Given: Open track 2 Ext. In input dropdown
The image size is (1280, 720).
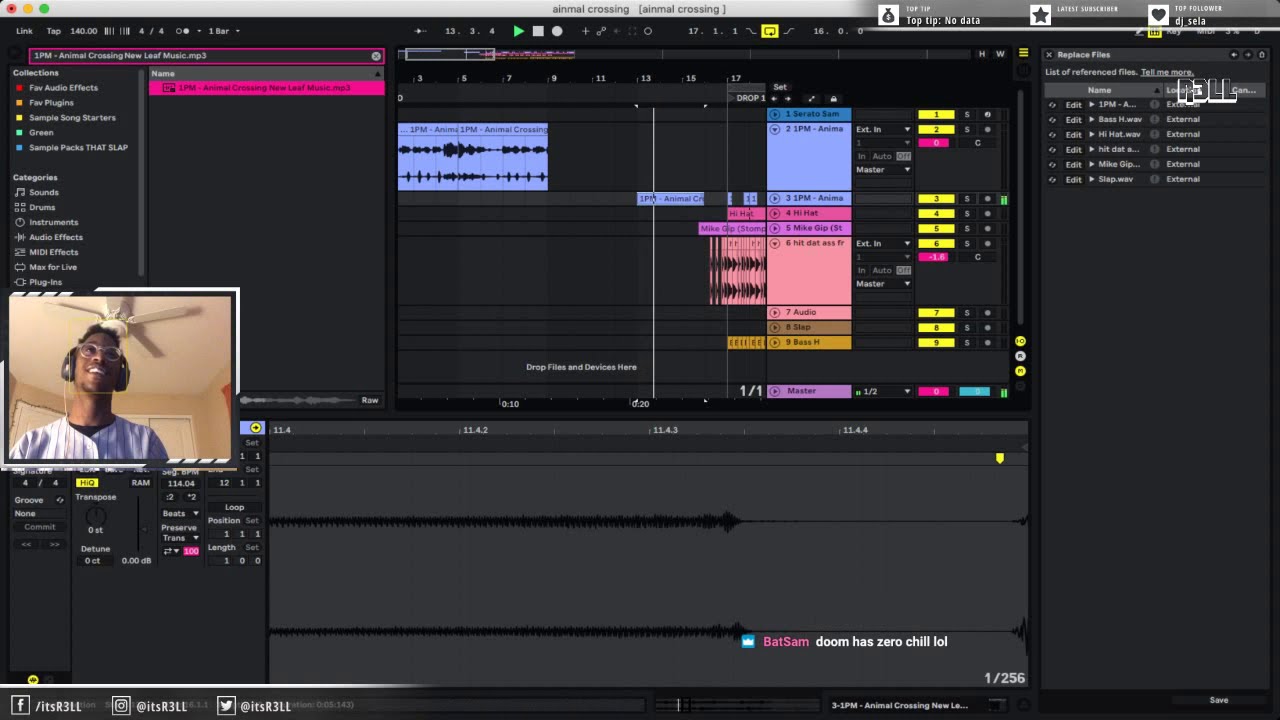Looking at the screenshot, I should coord(883,129).
